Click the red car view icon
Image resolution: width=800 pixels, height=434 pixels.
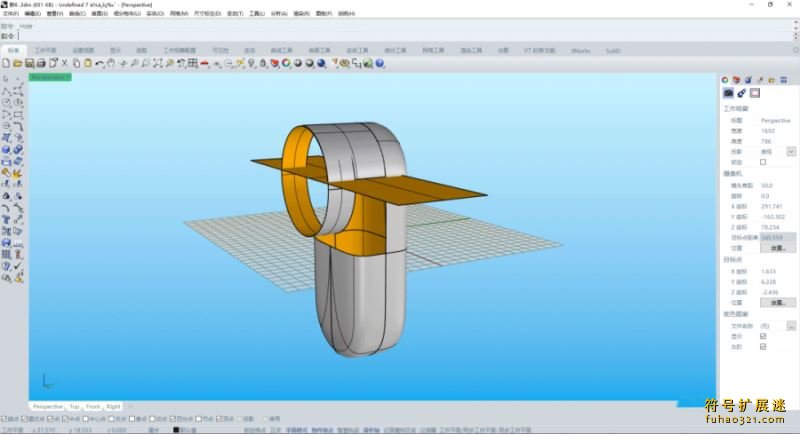[x=205, y=63]
